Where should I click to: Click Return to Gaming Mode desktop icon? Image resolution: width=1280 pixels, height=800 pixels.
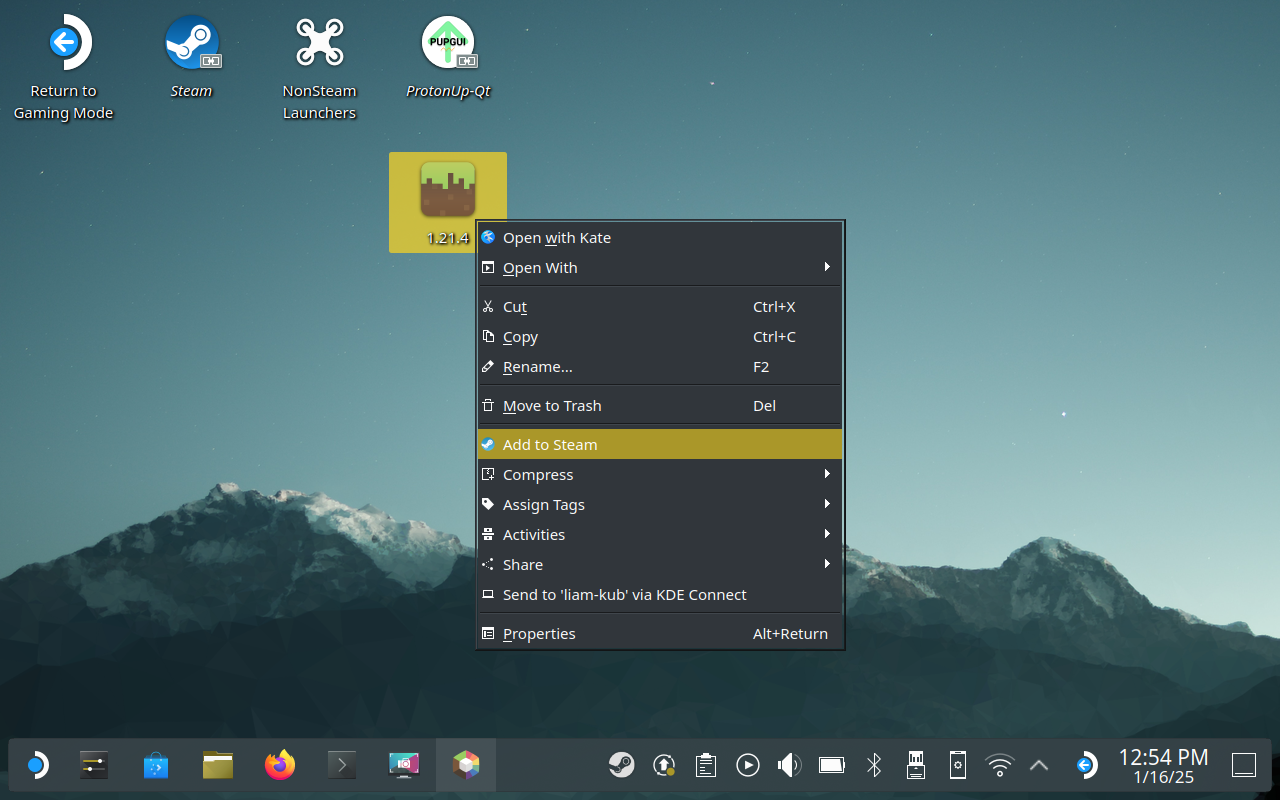(64, 44)
